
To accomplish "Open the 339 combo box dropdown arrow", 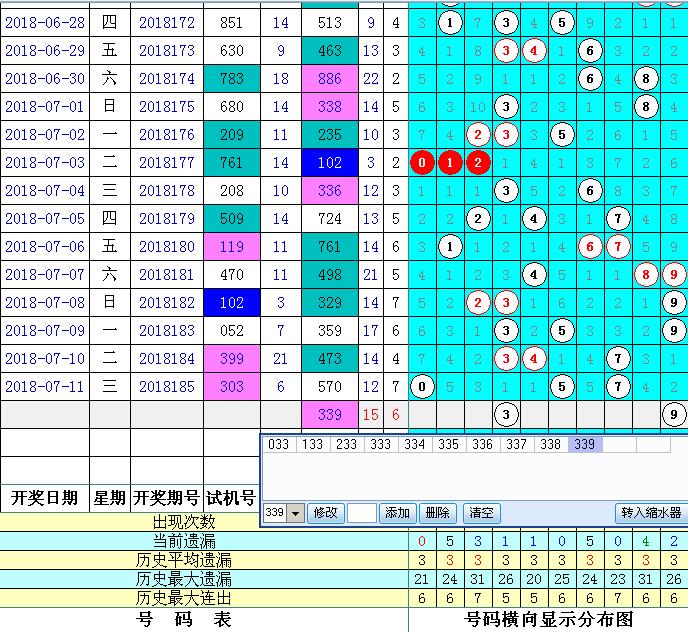I will [x=296, y=513].
